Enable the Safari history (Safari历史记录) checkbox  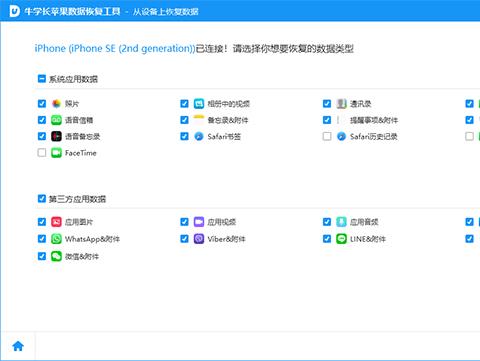(327, 136)
